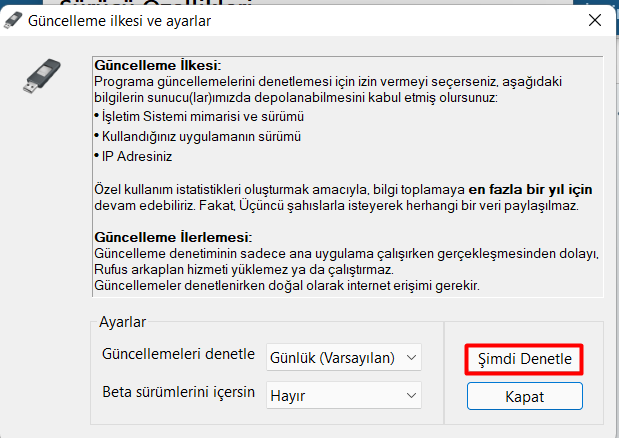Image resolution: width=619 pixels, height=438 pixels.
Task: Click the Ayarlar group box label
Action: 123,323
